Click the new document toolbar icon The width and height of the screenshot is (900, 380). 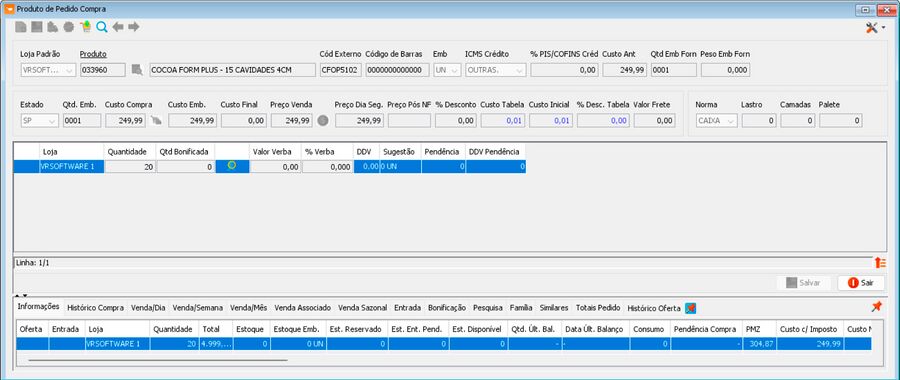point(21,27)
